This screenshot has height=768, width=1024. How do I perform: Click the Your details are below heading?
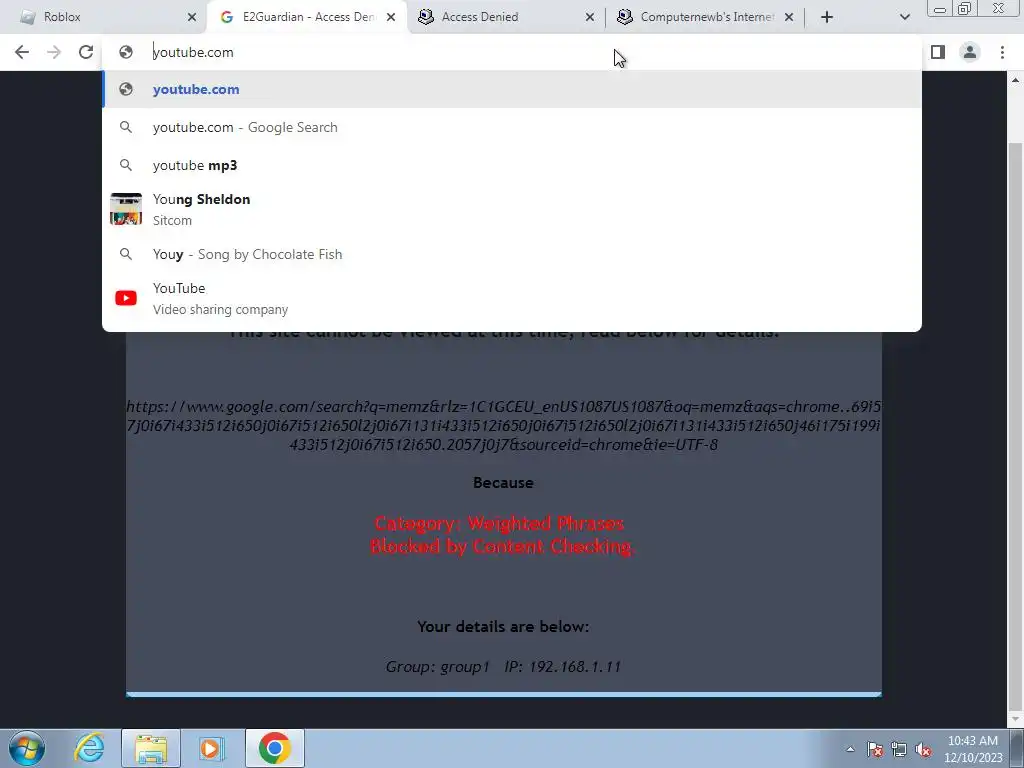(503, 627)
